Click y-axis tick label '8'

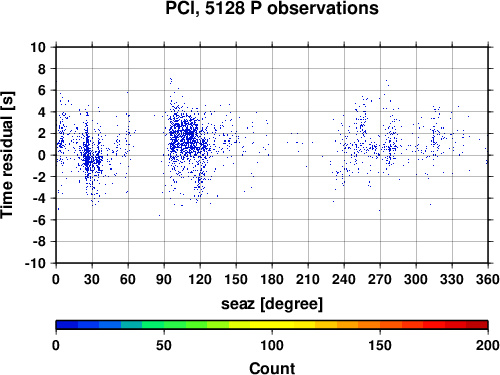(x=42, y=69)
